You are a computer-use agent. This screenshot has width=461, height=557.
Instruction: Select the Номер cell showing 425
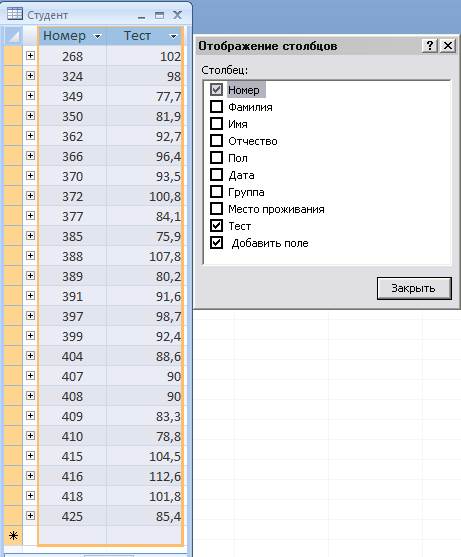point(72,517)
